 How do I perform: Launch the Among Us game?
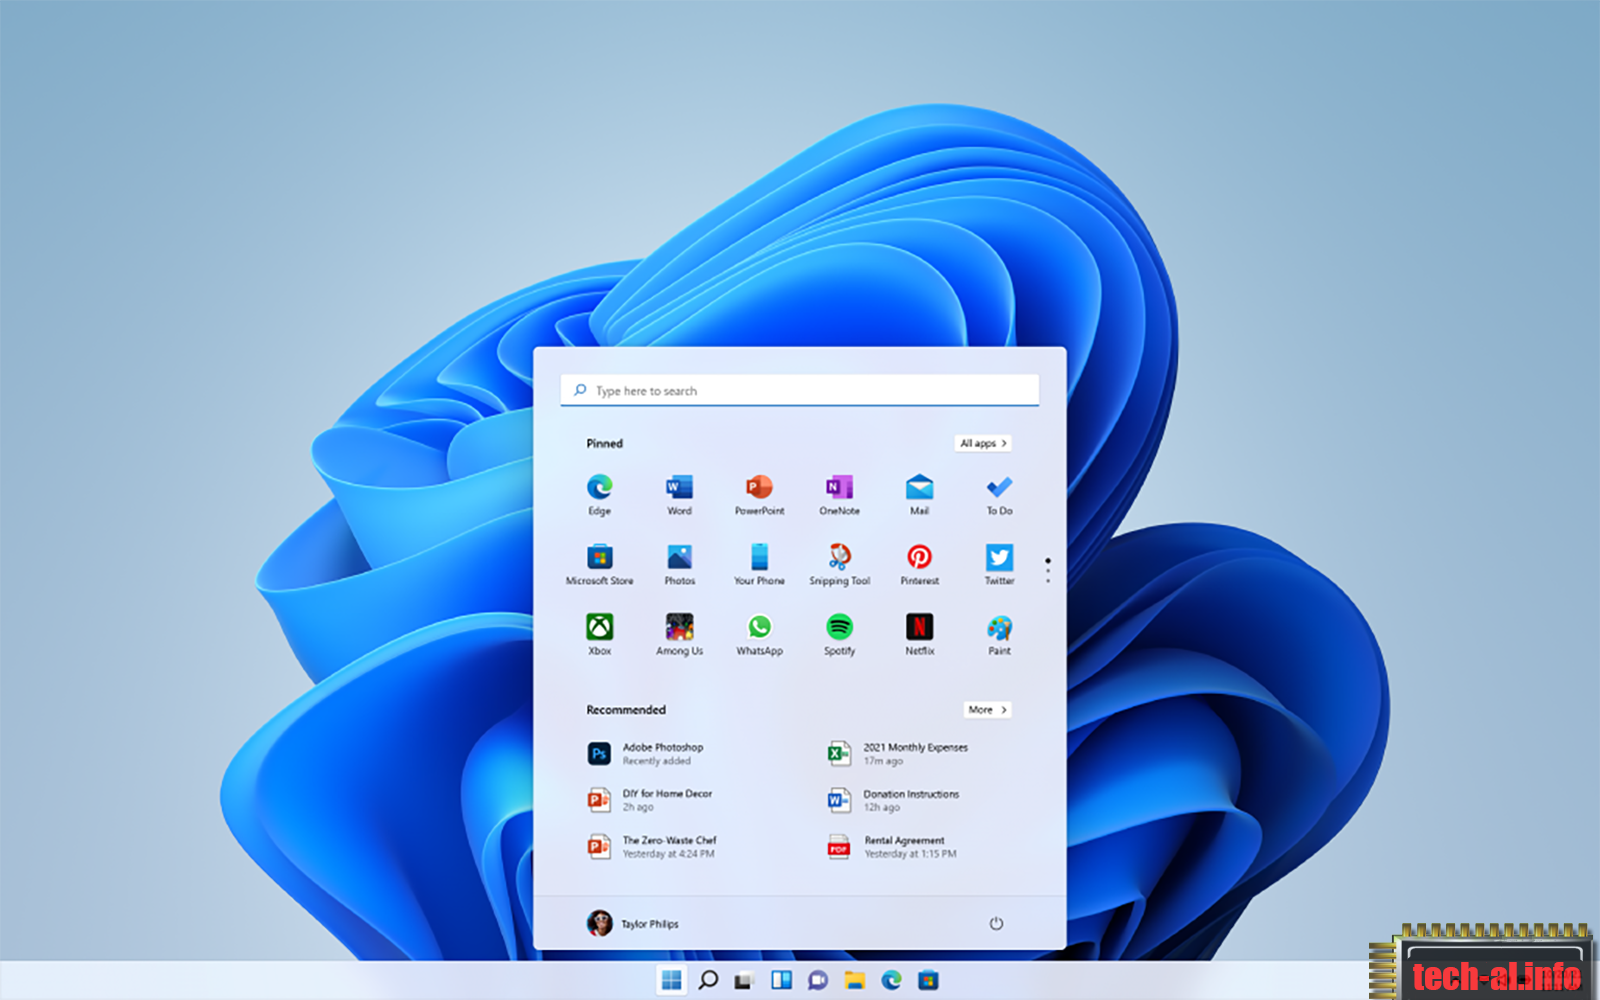(x=679, y=635)
